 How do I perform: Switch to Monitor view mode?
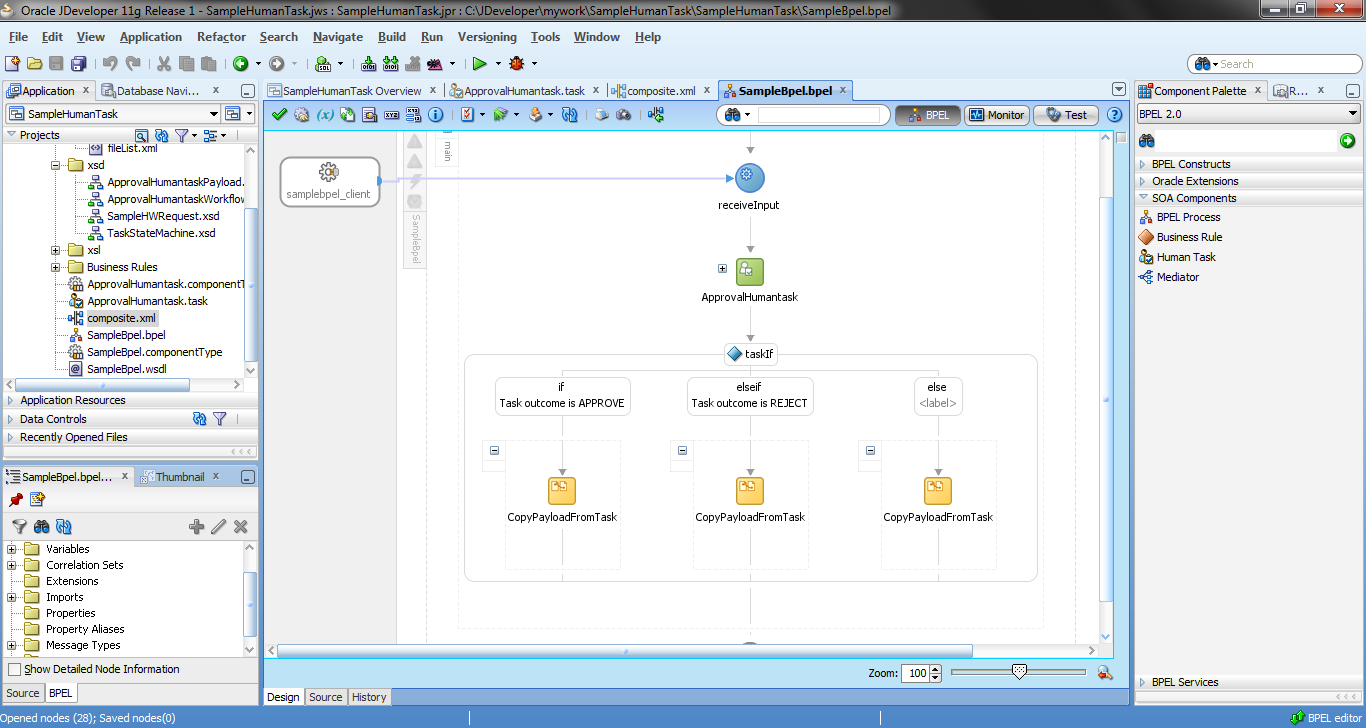(x=996, y=114)
